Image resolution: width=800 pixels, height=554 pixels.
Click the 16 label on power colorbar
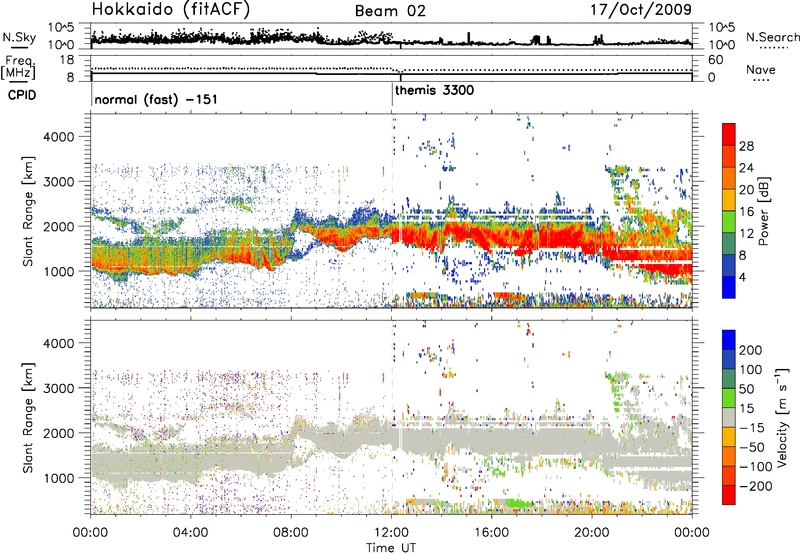click(746, 212)
